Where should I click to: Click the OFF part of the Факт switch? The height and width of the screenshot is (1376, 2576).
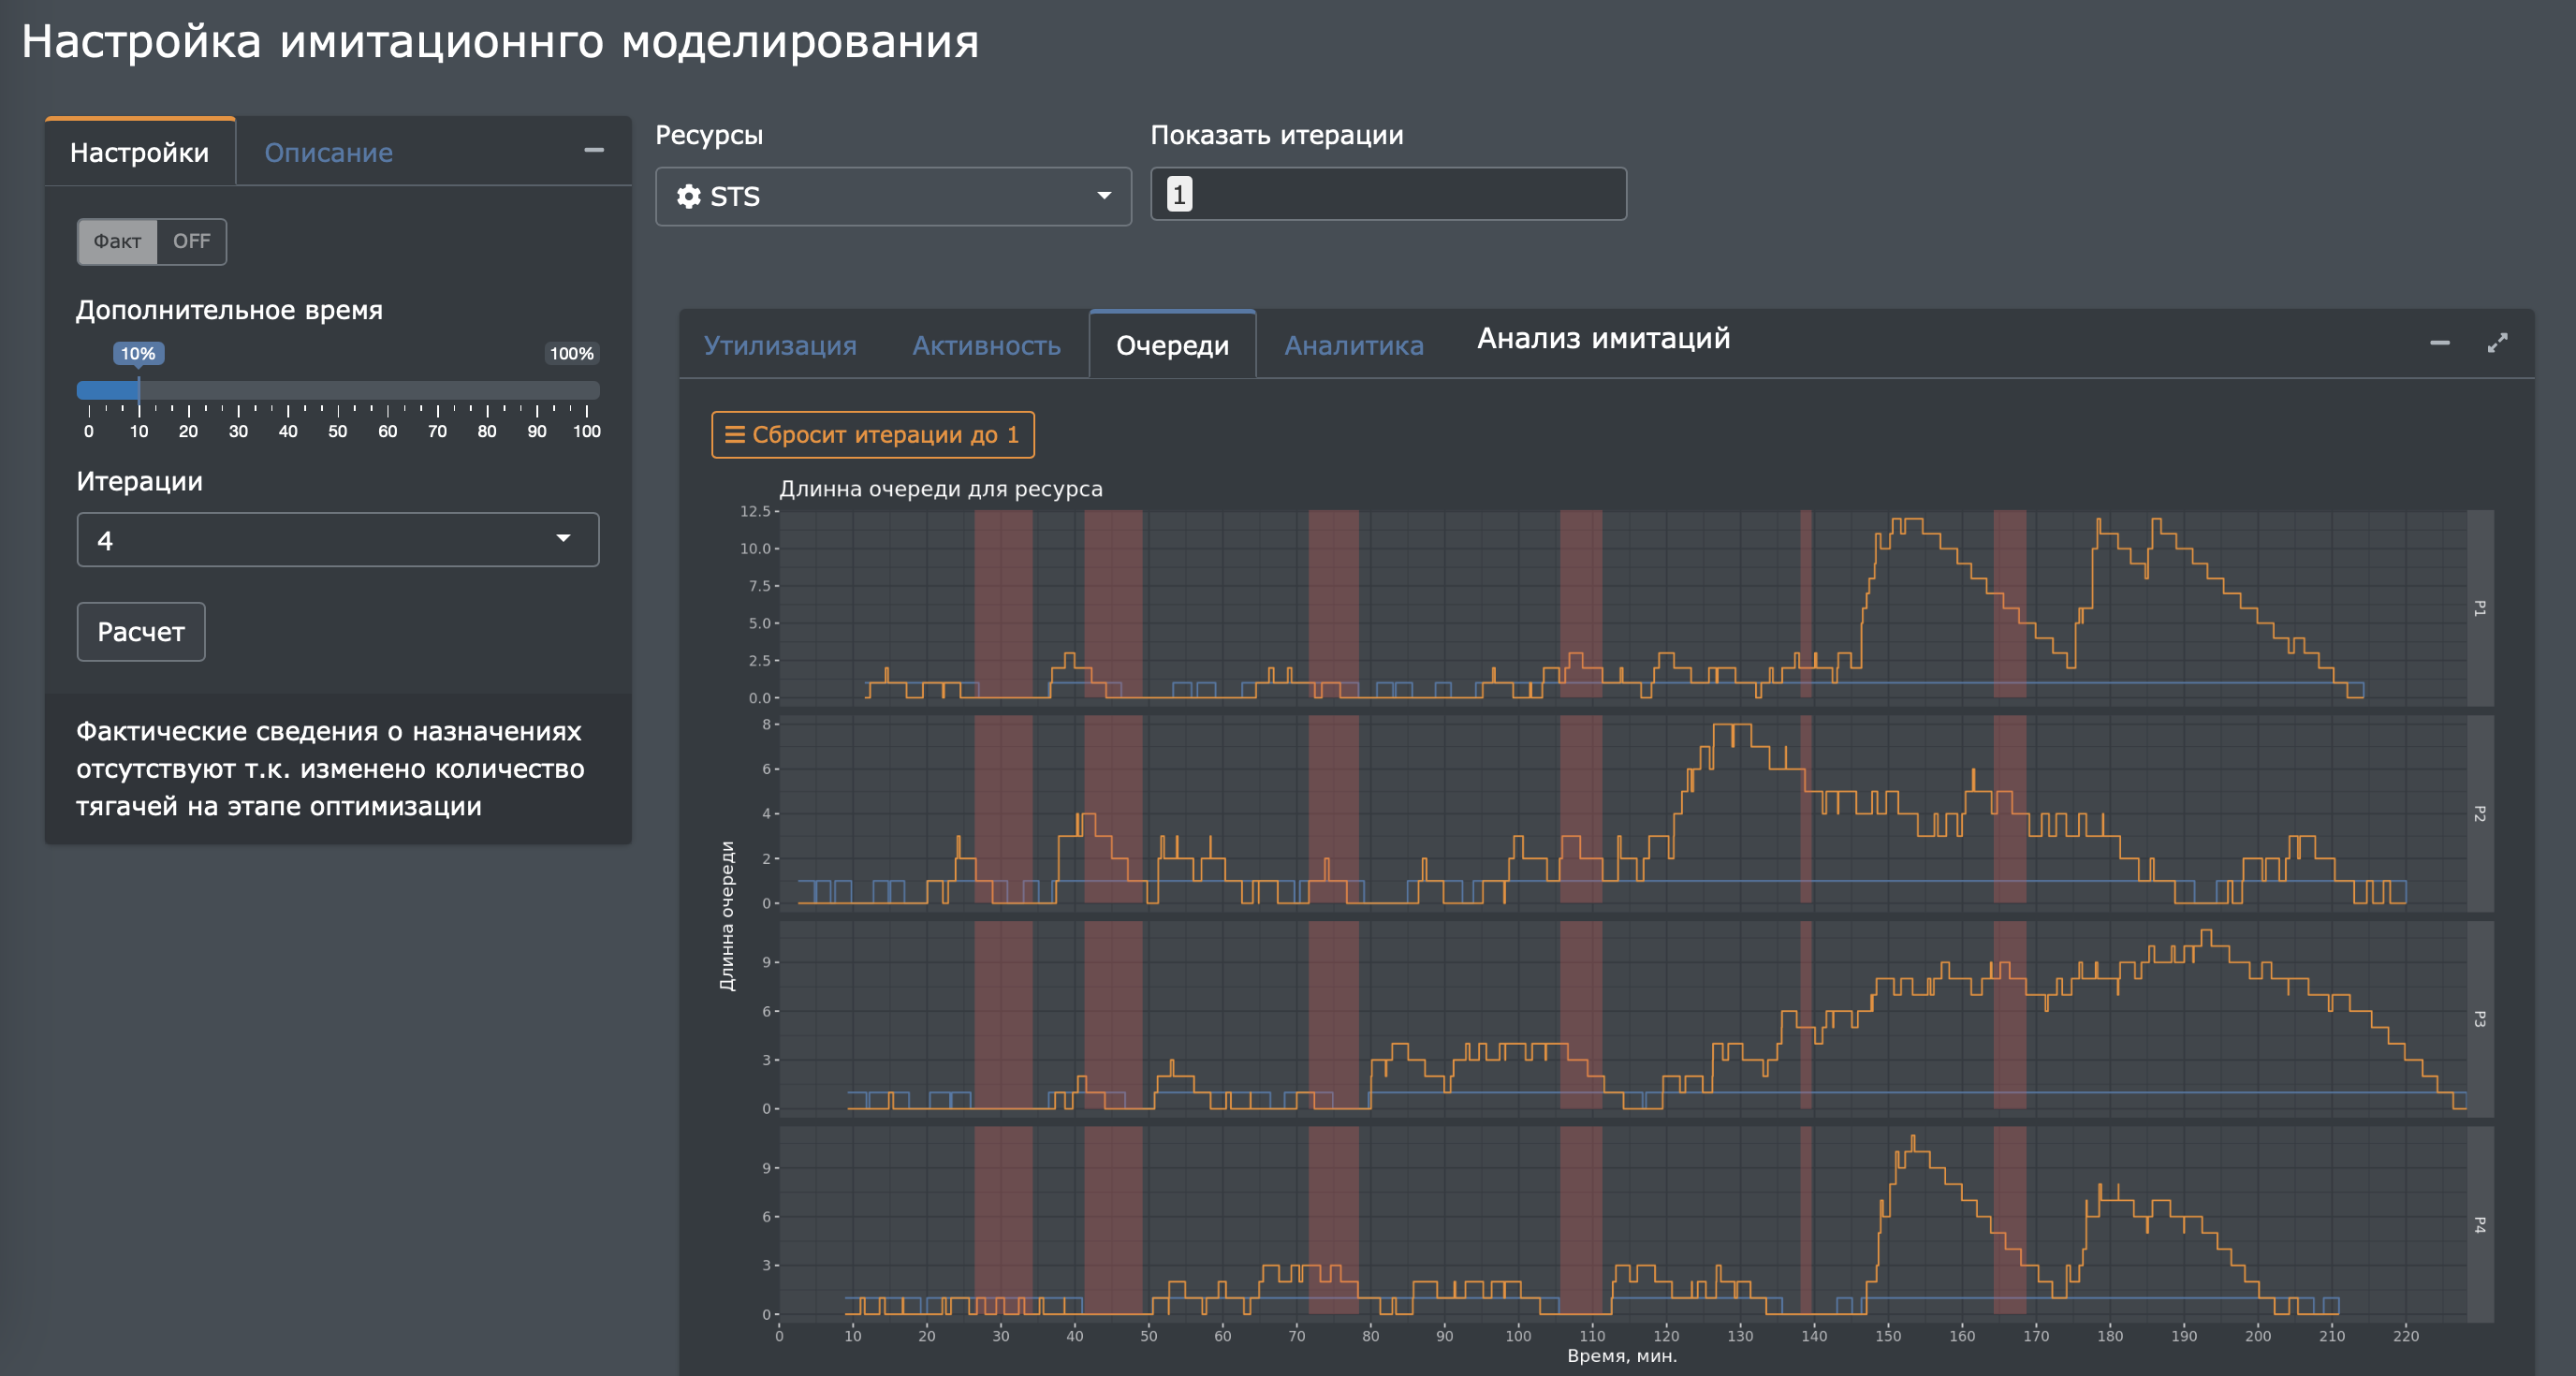tap(191, 241)
